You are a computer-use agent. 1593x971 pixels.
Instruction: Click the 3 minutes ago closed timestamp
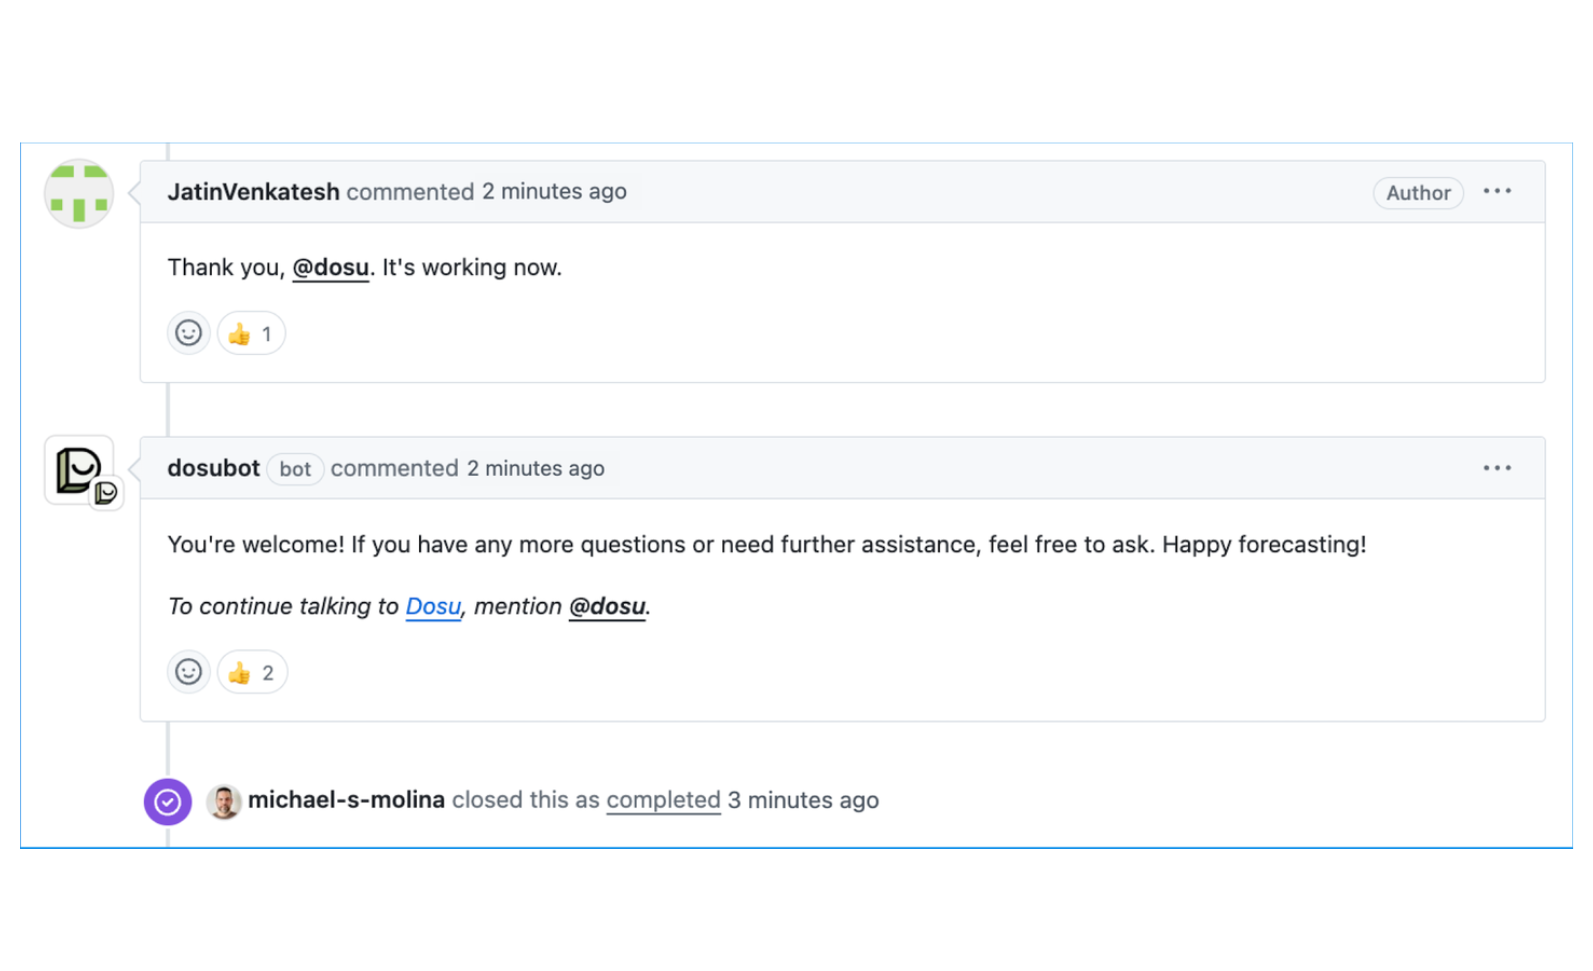(x=803, y=801)
